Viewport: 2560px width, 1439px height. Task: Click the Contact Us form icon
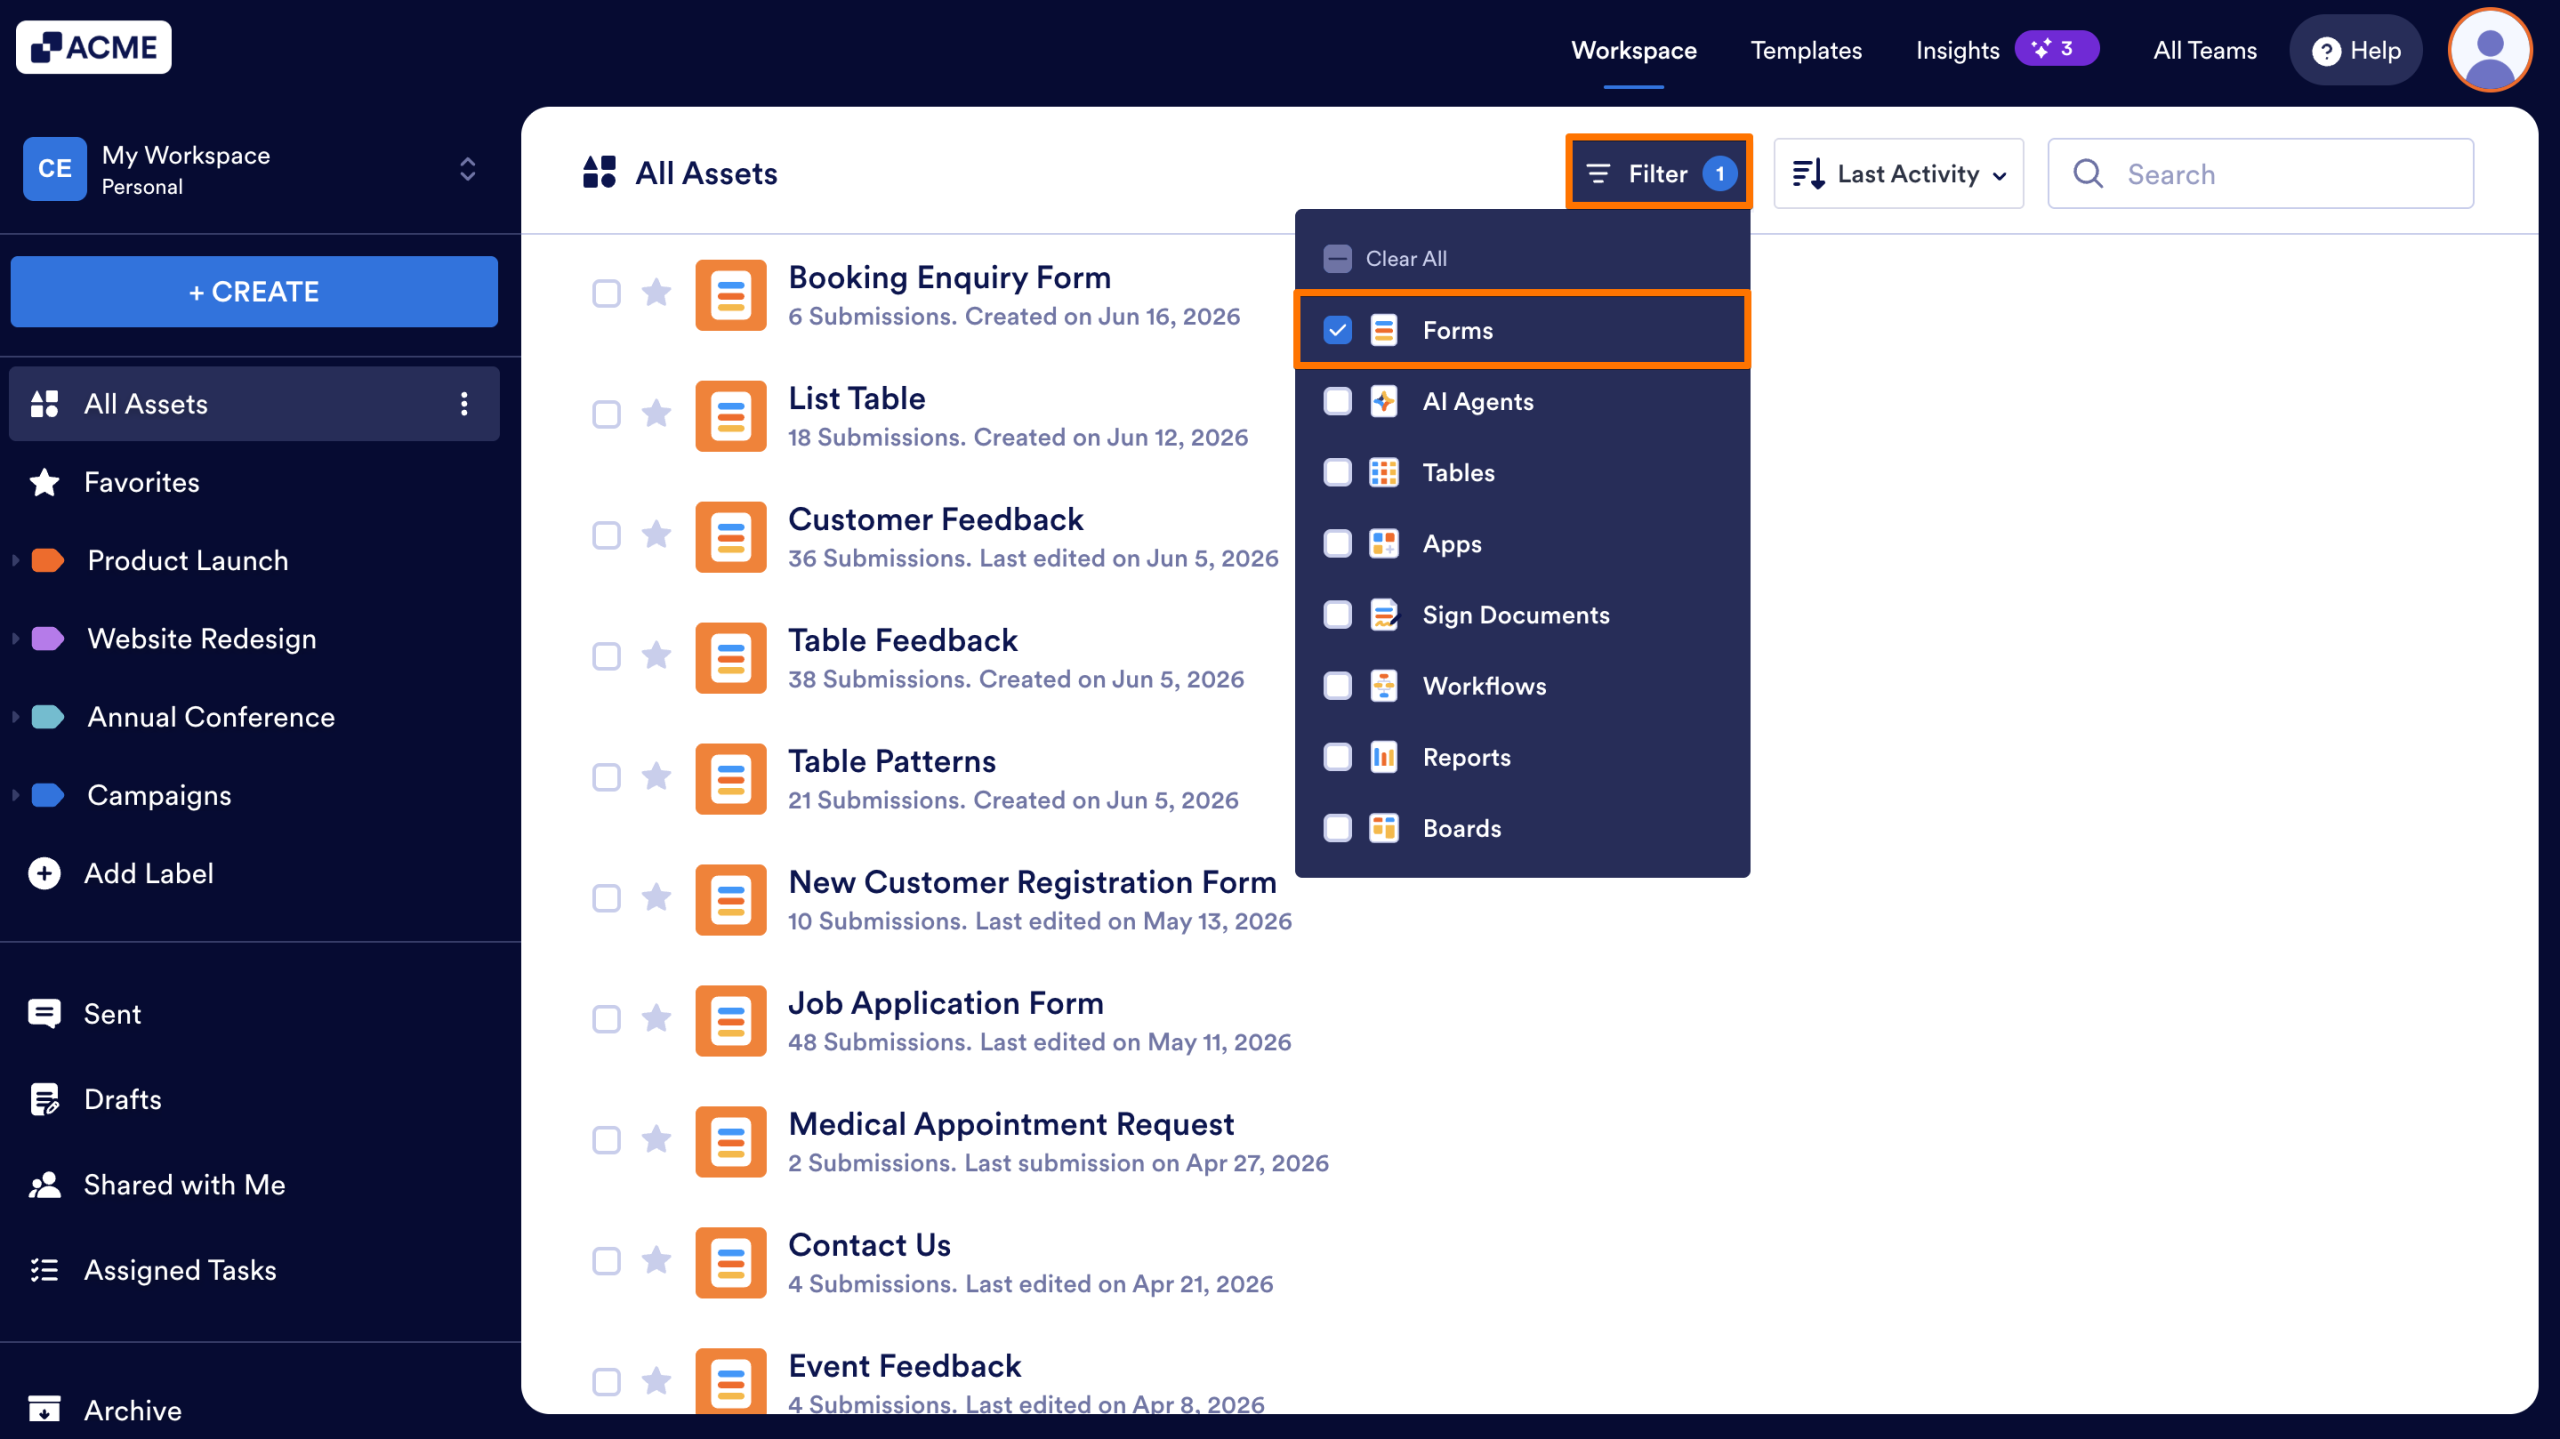tap(731, 1263)
